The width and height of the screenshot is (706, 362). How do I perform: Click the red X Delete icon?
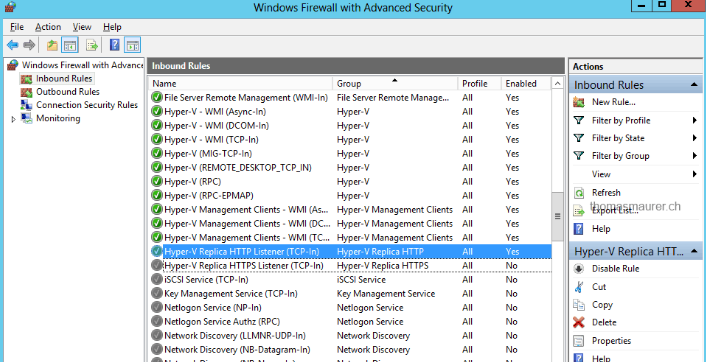point(579,322)
